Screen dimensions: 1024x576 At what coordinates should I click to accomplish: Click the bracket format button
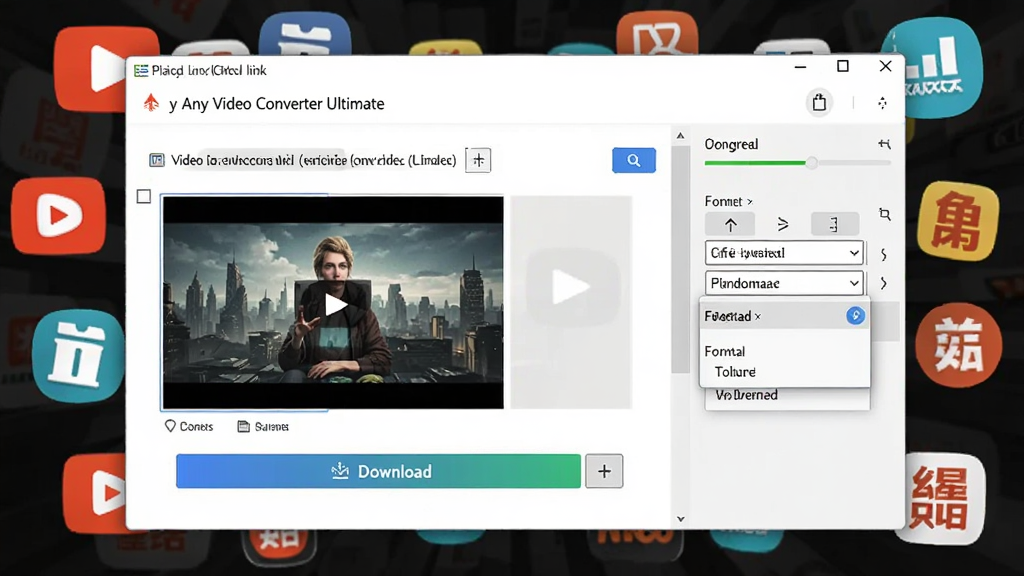click(835, 225)
